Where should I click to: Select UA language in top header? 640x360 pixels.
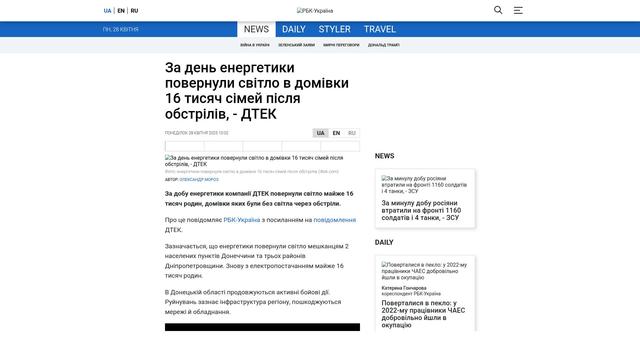click(107, 11)
